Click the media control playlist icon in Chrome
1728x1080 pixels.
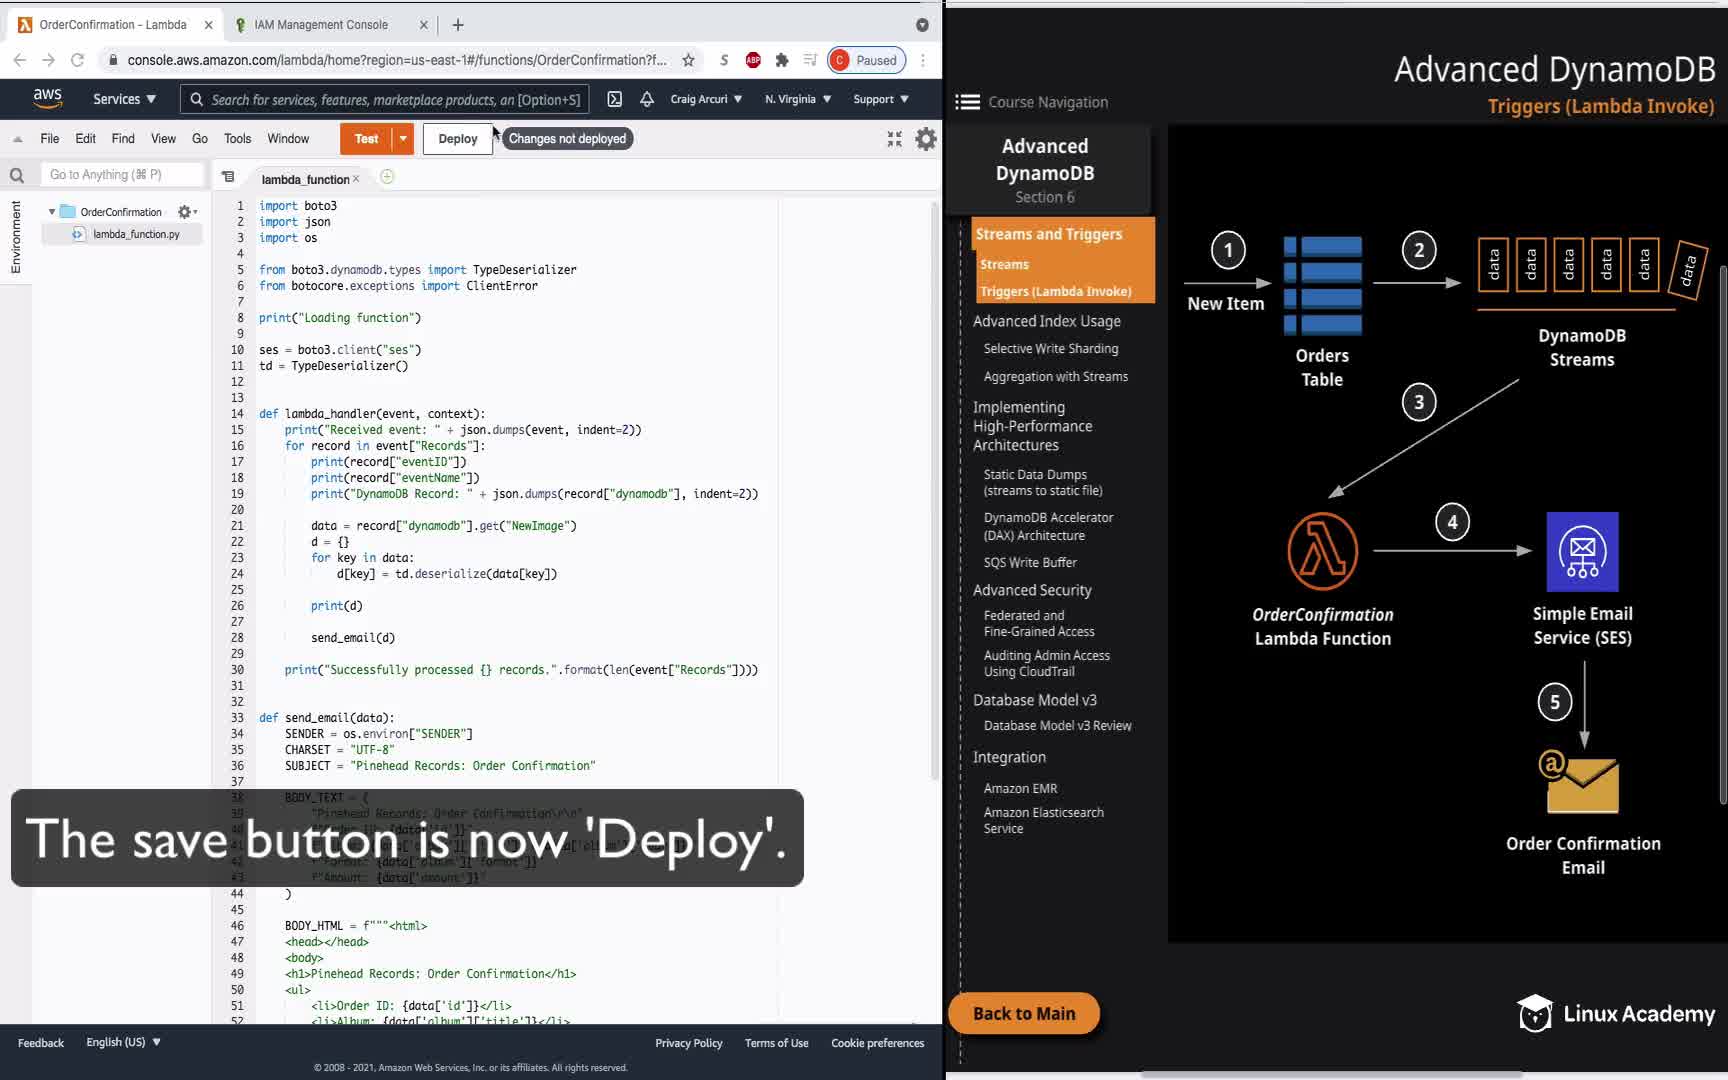pyautogui.click(x=810, y=60)
